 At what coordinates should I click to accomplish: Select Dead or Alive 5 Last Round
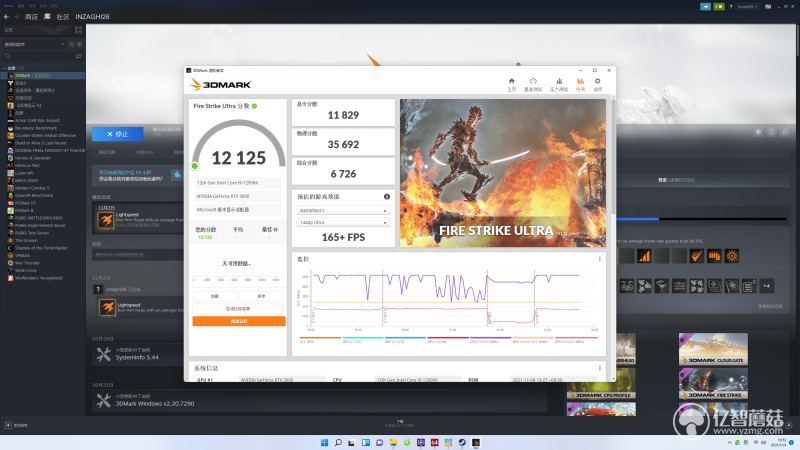click(x=39, y=143)
